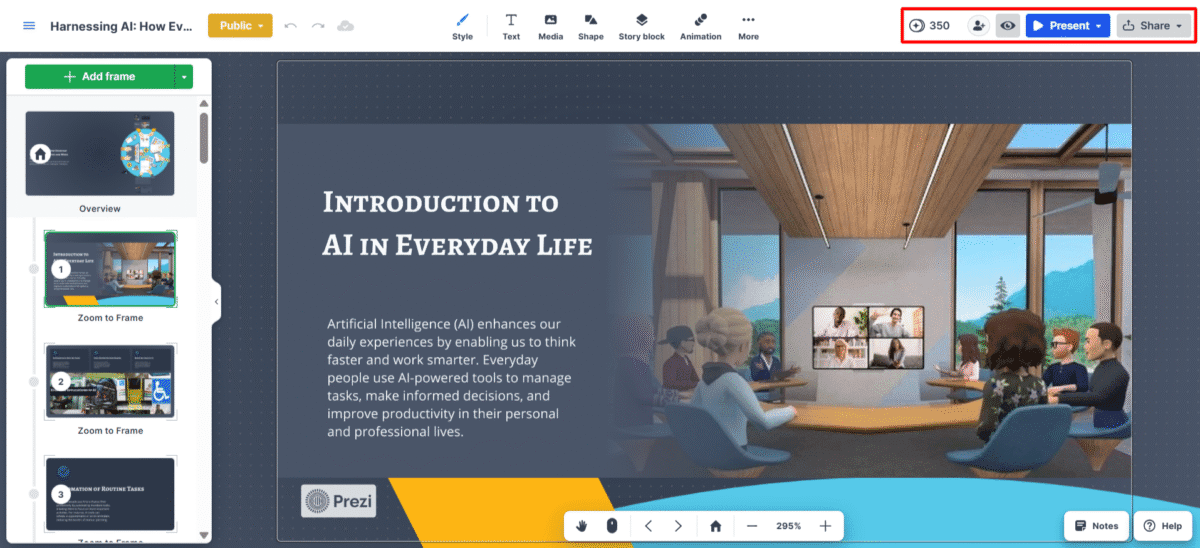The height and width of the screenshot is (548, 1200).
Task: Open the Animation panel
Action: point(700,27)
